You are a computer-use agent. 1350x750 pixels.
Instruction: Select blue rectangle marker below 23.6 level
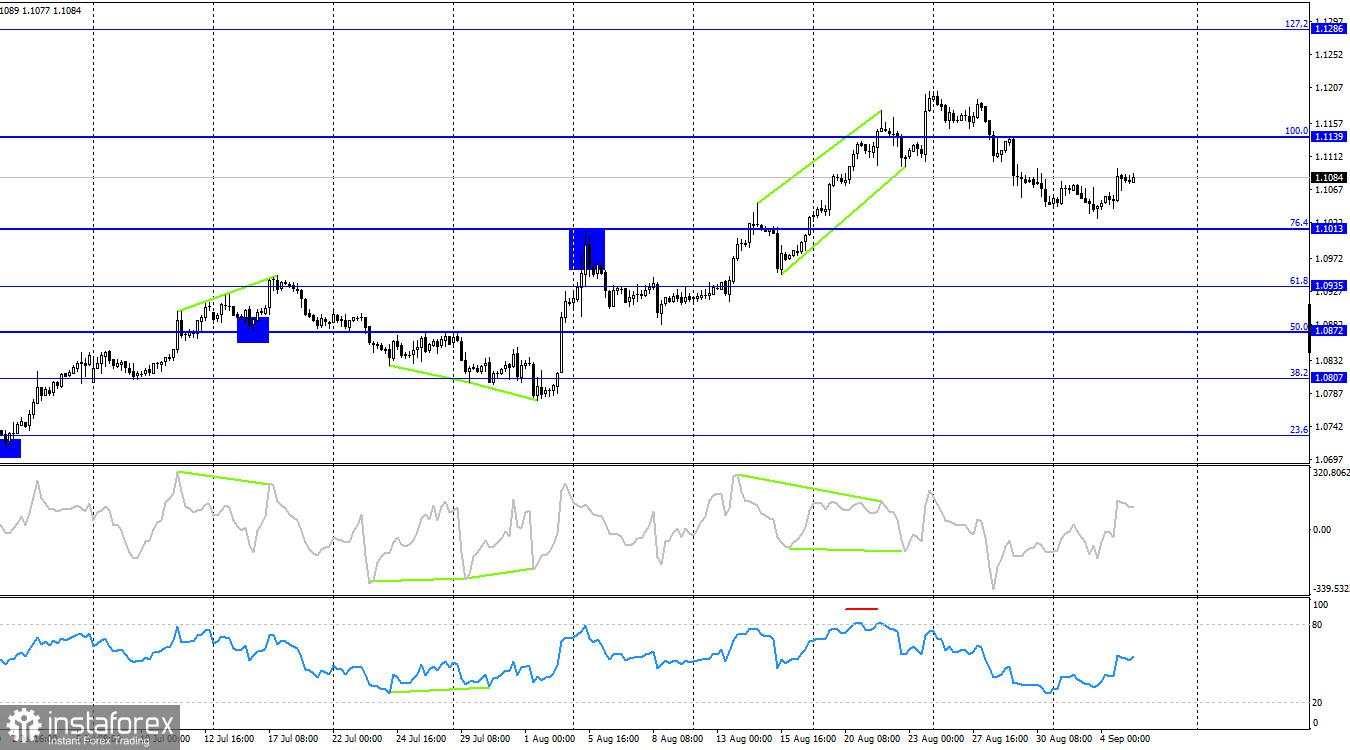coord(10,448)
